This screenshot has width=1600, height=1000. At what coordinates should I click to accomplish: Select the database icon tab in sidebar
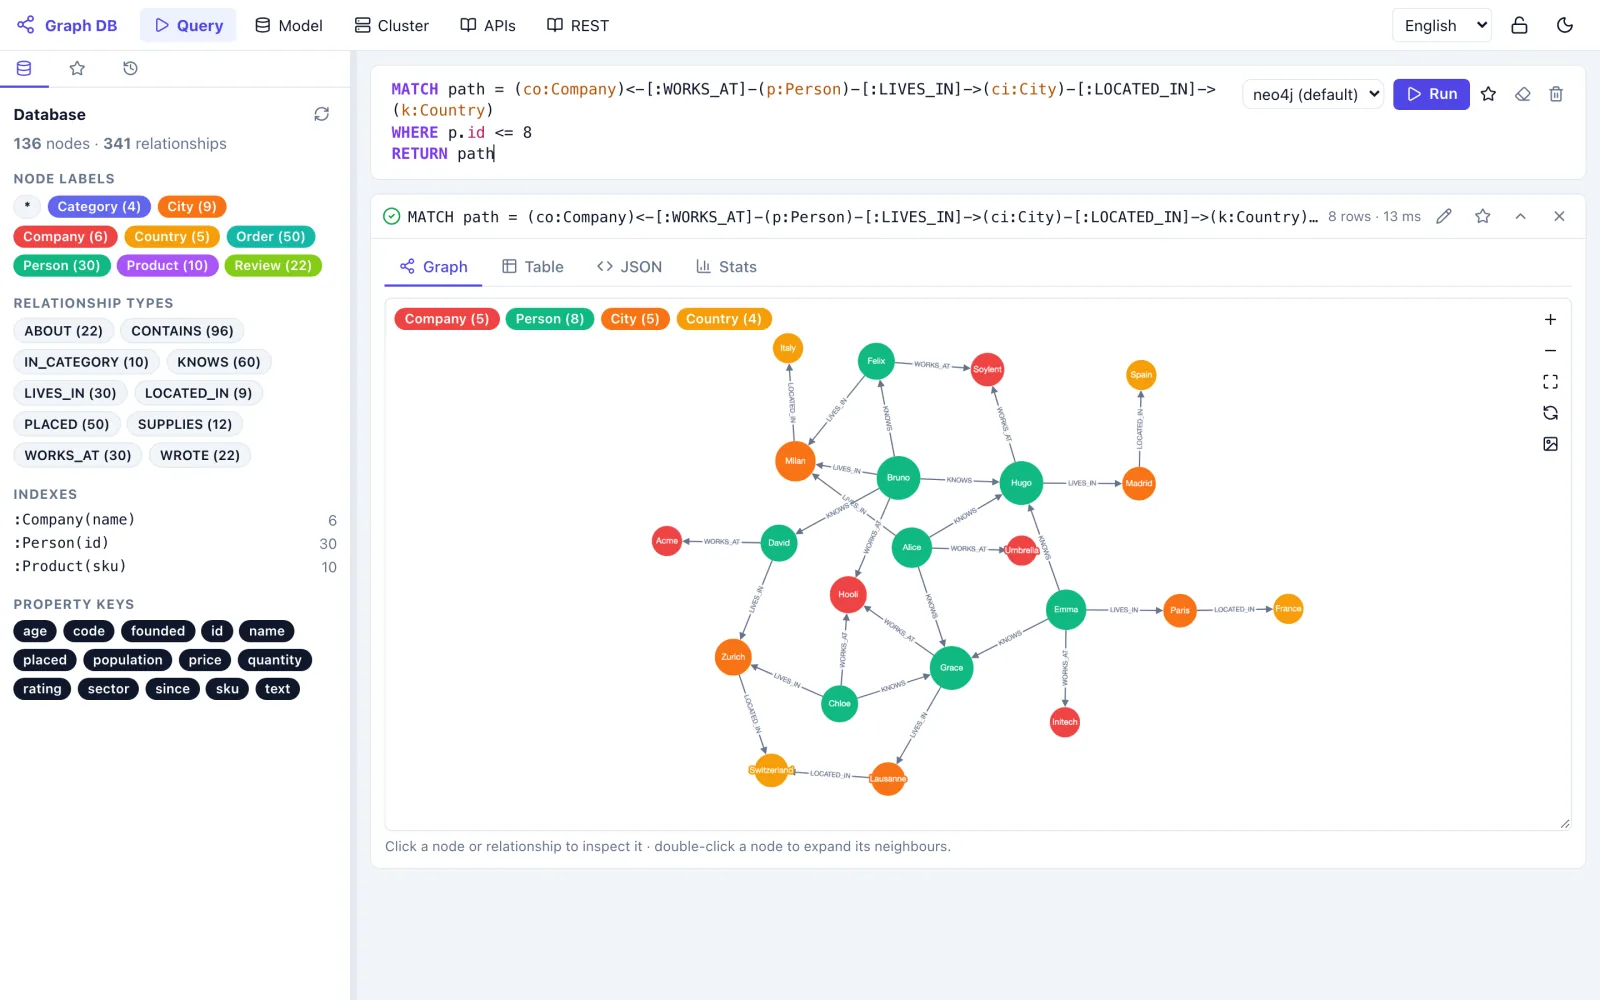(x=24, y=68)
